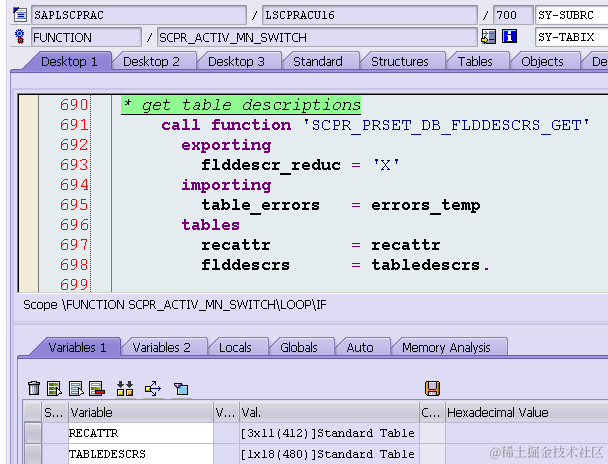Click flddescr_reduc parameter in code
This screenshot has height=464, width=608.
coord(271,165)
